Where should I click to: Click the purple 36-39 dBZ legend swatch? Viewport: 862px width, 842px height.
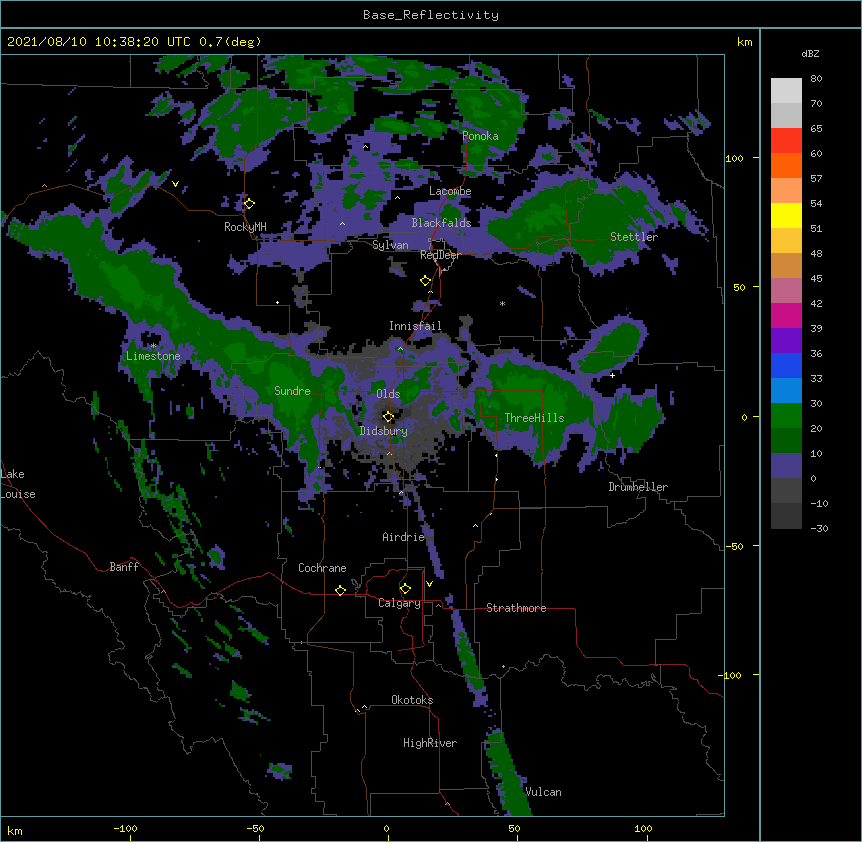786,341
